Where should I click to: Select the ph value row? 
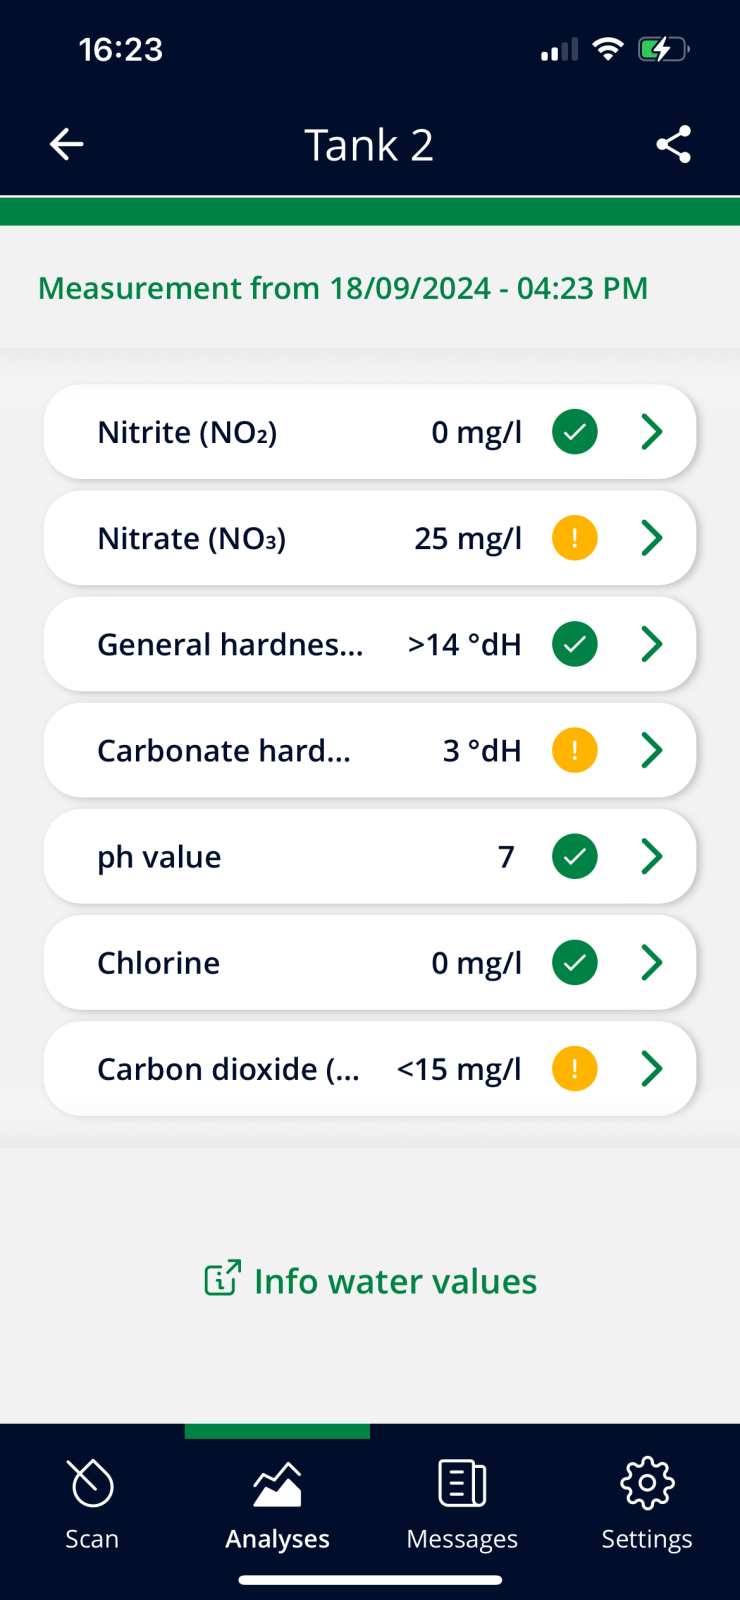pos(370,856)
